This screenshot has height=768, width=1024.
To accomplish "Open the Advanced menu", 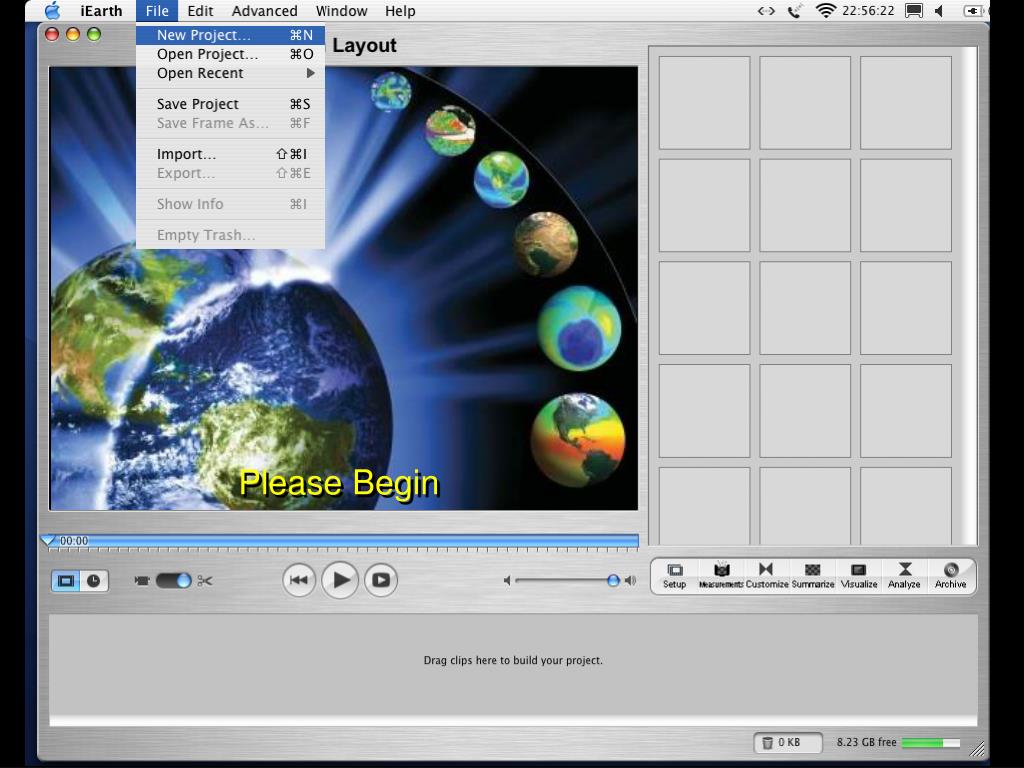I will click(x=264, y=11).
